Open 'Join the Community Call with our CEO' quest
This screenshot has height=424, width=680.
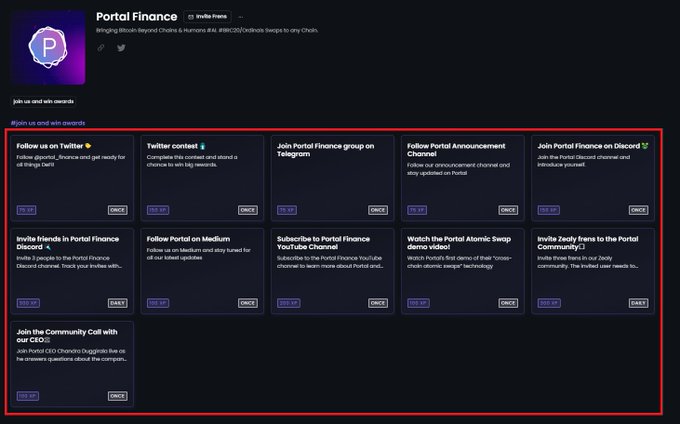tap(72, 364)
